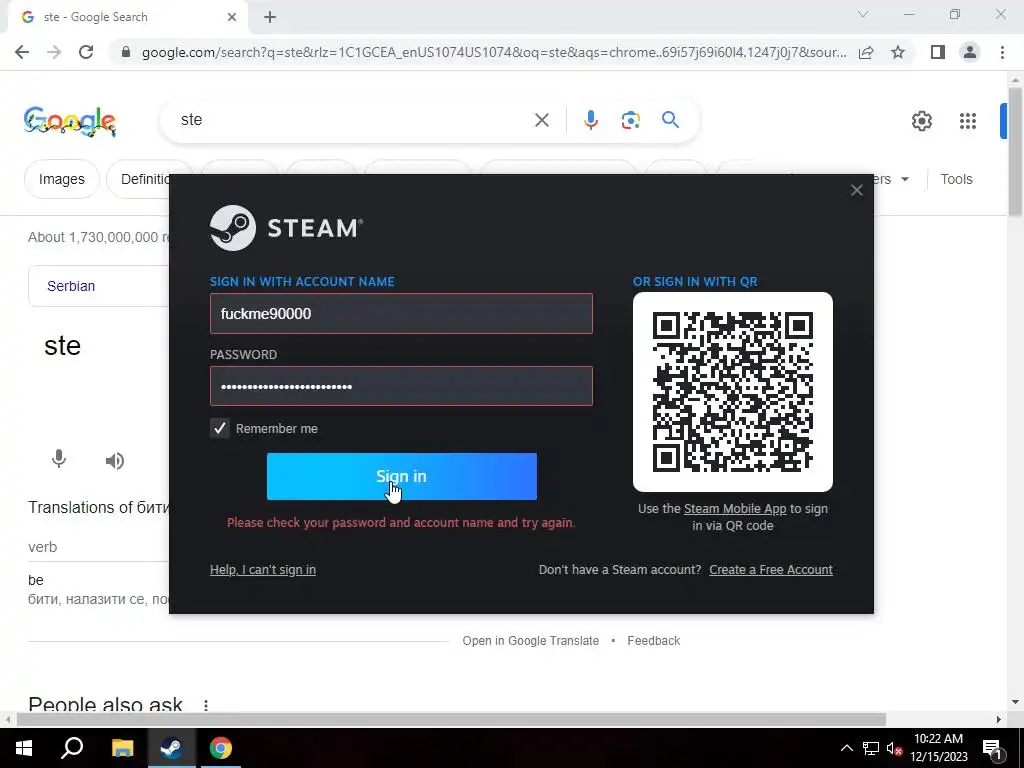
Task: Reload the Google search page
Action: 86,52
